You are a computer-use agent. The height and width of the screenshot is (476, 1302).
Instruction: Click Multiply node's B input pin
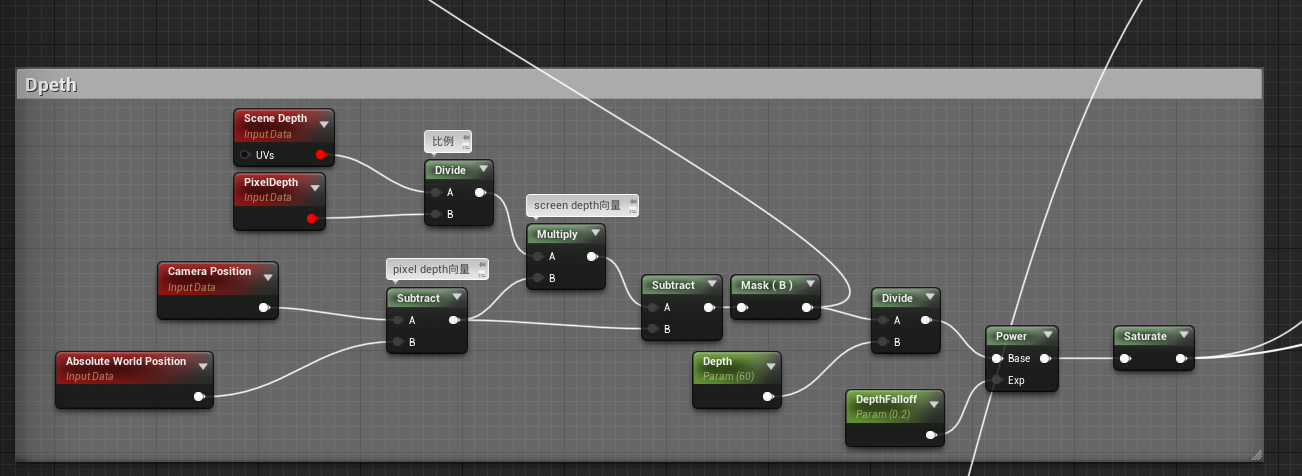pyautogui.click(x=538, y=278)
